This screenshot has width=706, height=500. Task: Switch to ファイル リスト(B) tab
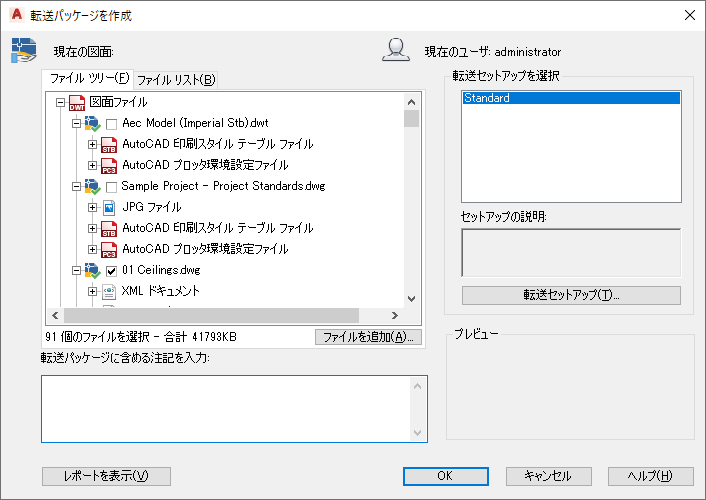tap(176, 80)
